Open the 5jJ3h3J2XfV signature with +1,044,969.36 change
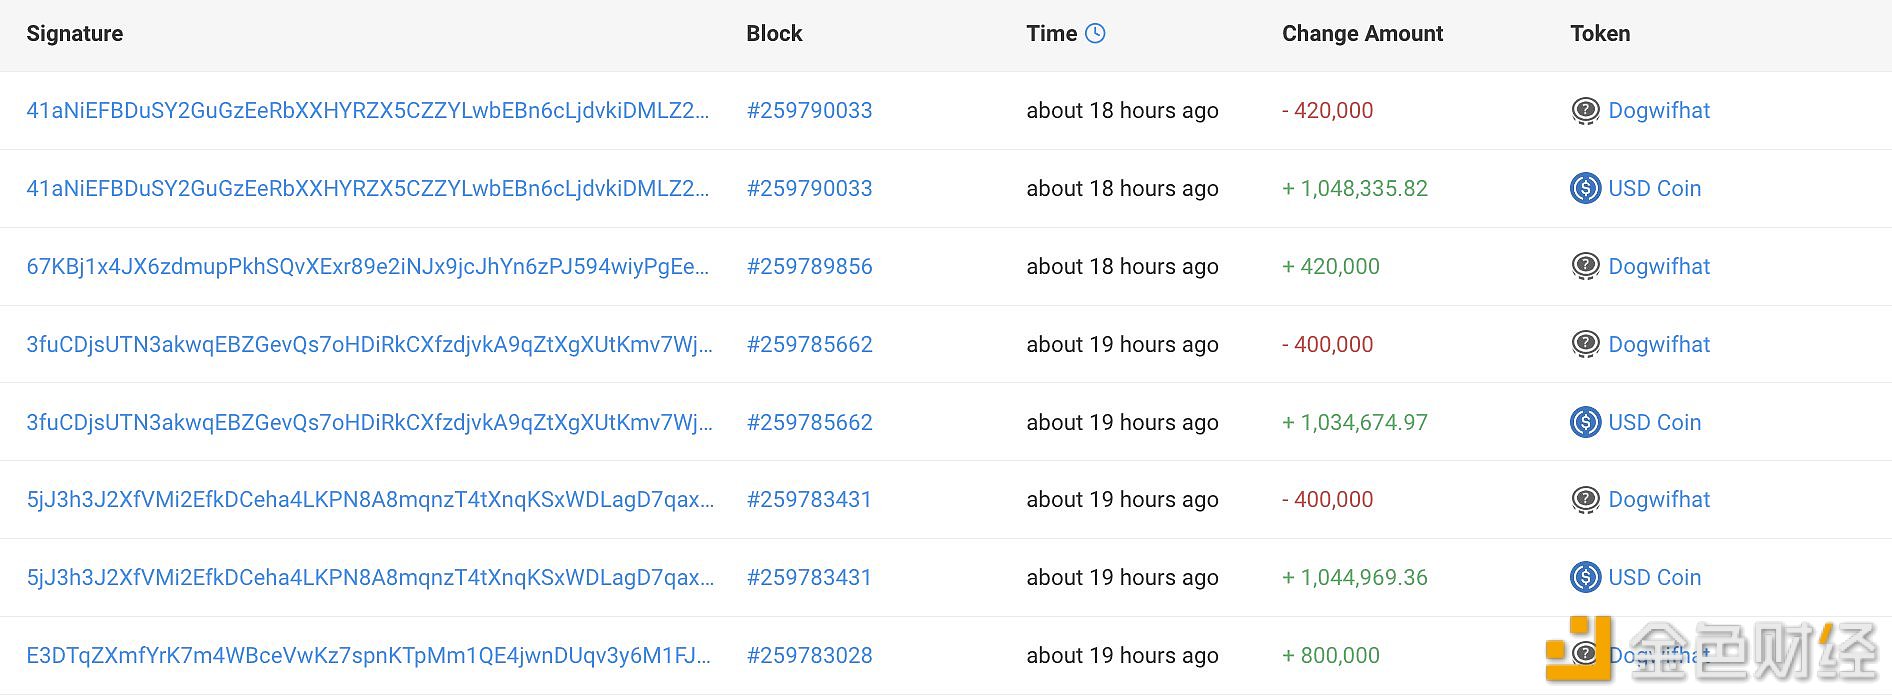 coord(370,577)
